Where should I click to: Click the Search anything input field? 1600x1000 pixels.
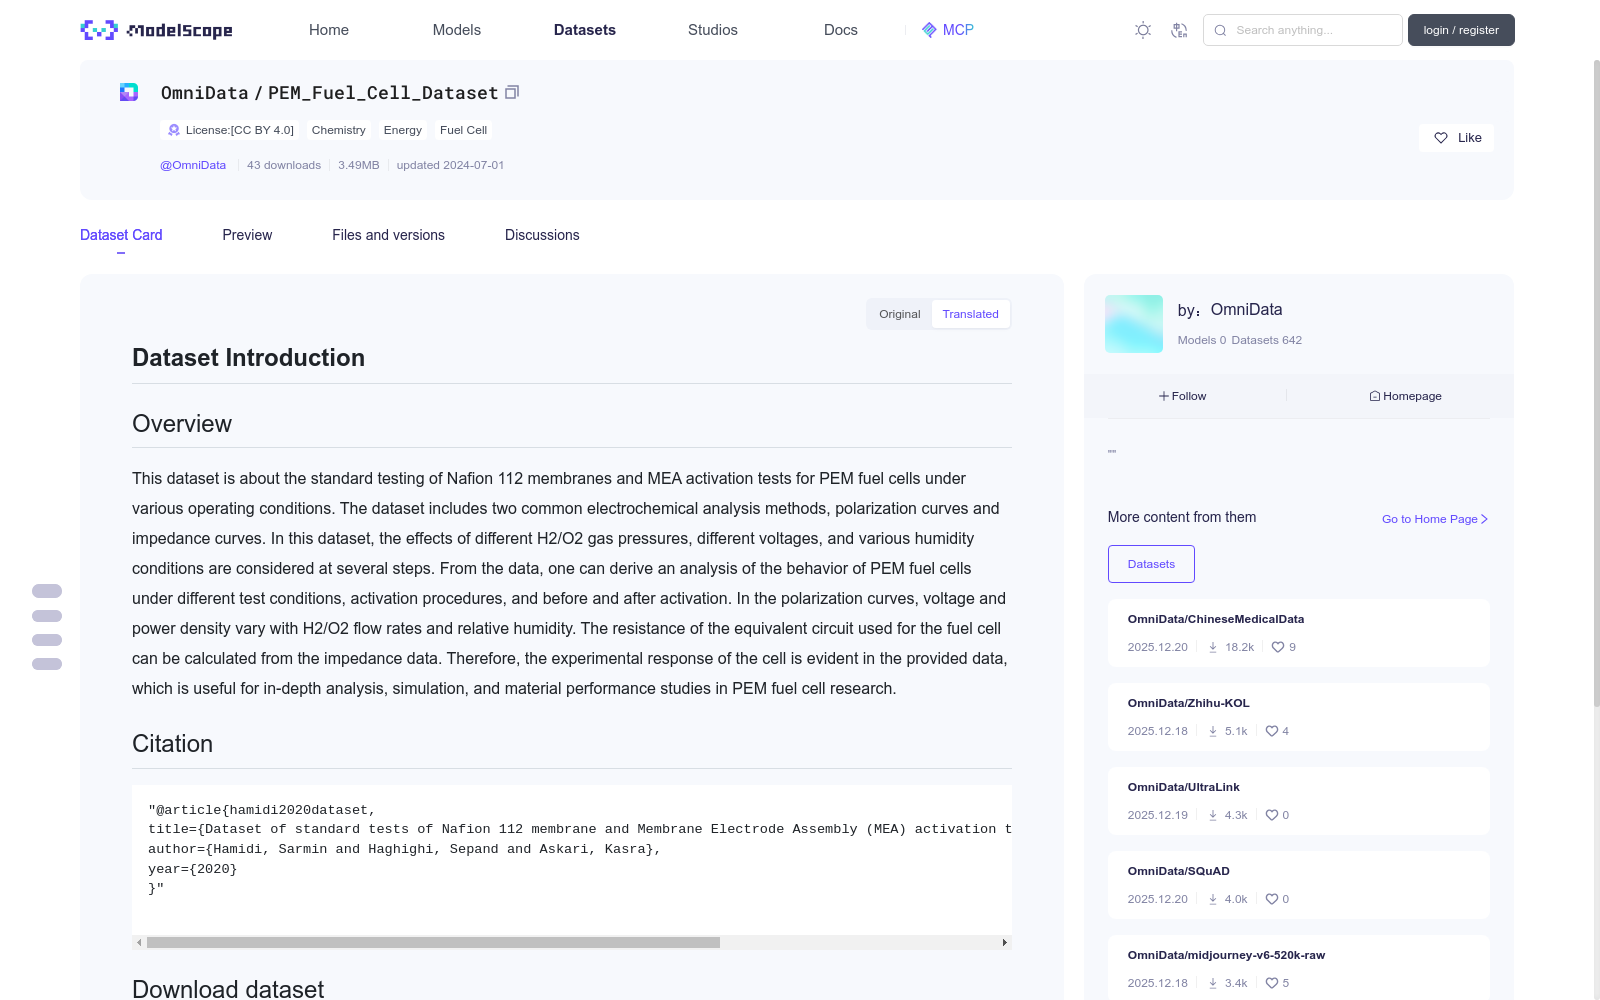pyautogui.click(x=1303, y=30)
